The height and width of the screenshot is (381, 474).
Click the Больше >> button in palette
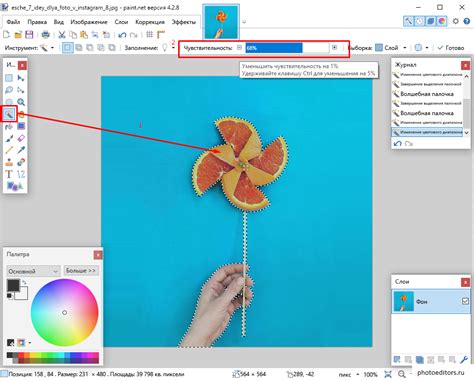coord(81,270)
